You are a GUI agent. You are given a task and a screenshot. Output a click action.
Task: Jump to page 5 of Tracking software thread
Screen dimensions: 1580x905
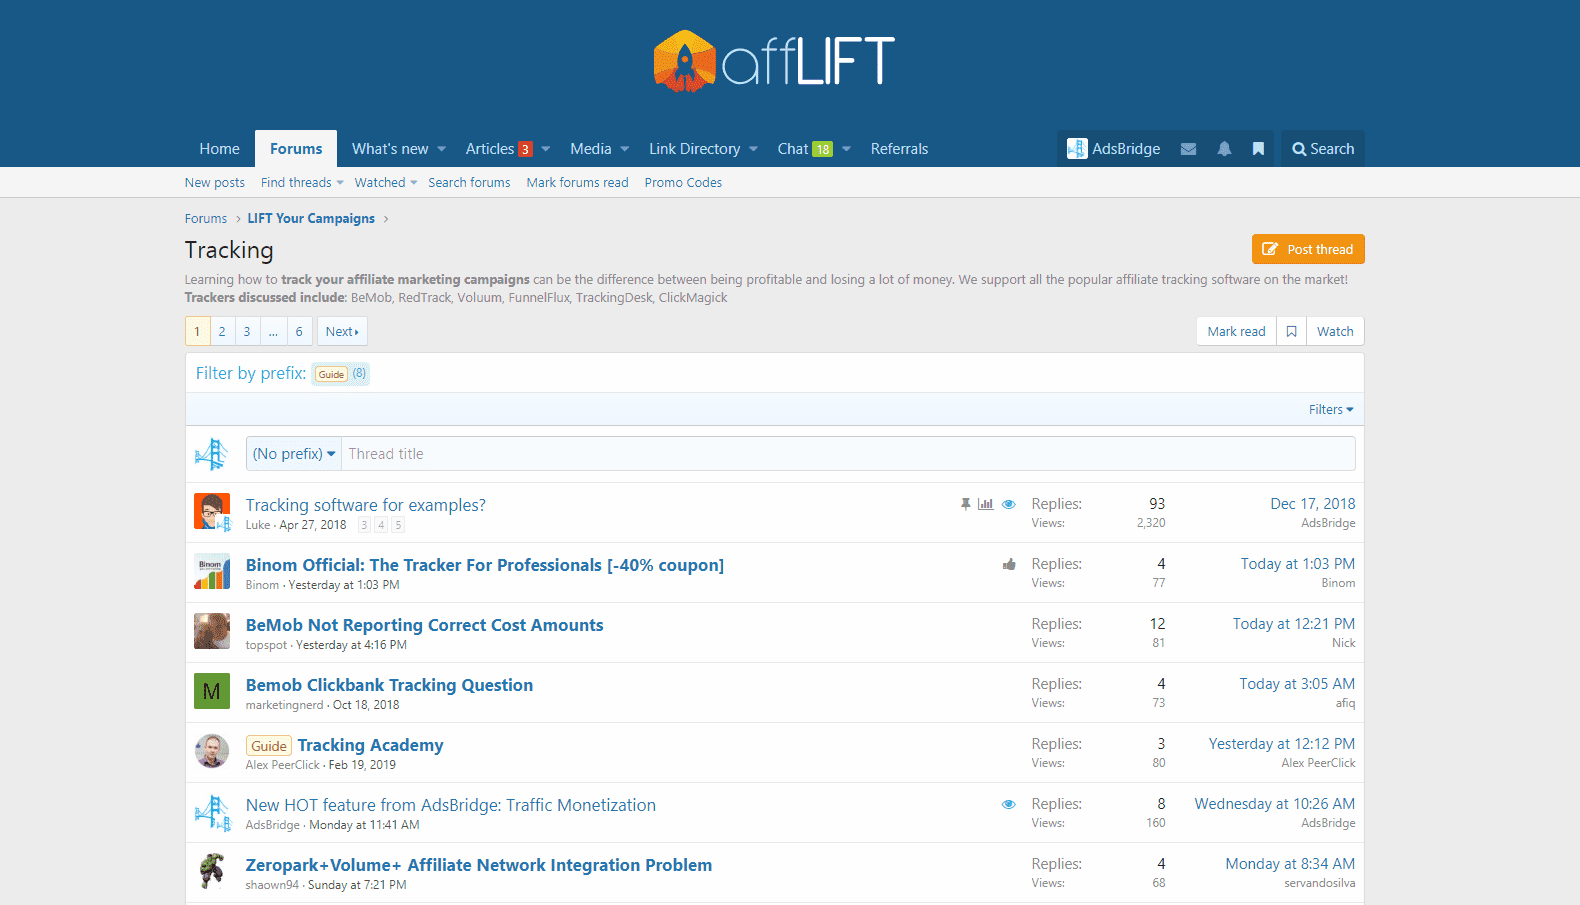[398, 525]
